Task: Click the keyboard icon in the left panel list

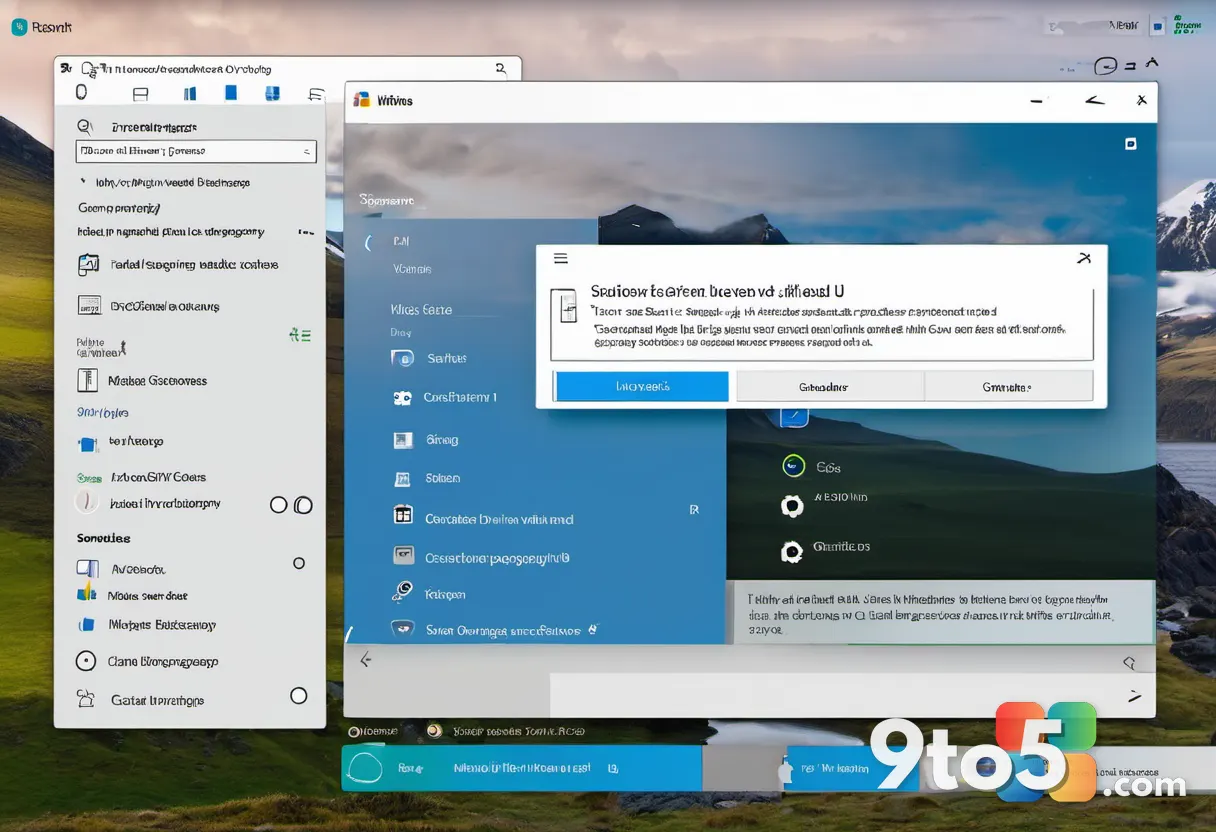Action: click(89, 306)
